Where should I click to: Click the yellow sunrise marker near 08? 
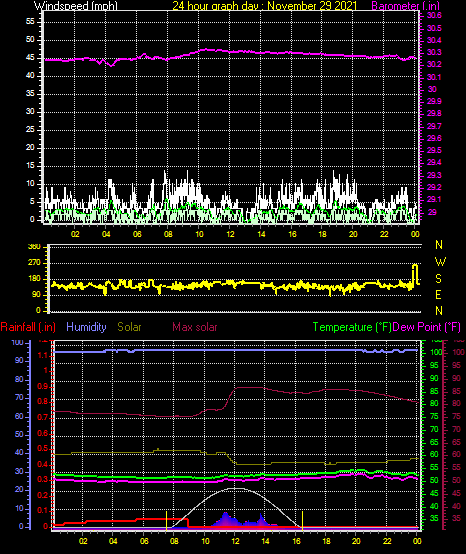(166, 520)
